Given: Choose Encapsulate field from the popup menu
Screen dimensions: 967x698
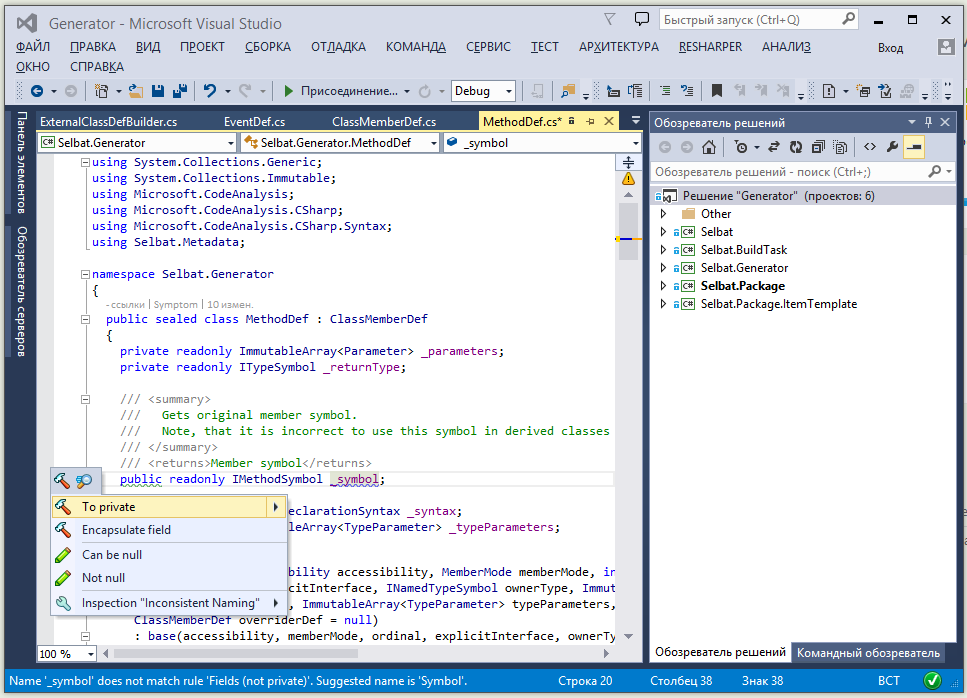Looking at the screenshot, I should 126,530.
